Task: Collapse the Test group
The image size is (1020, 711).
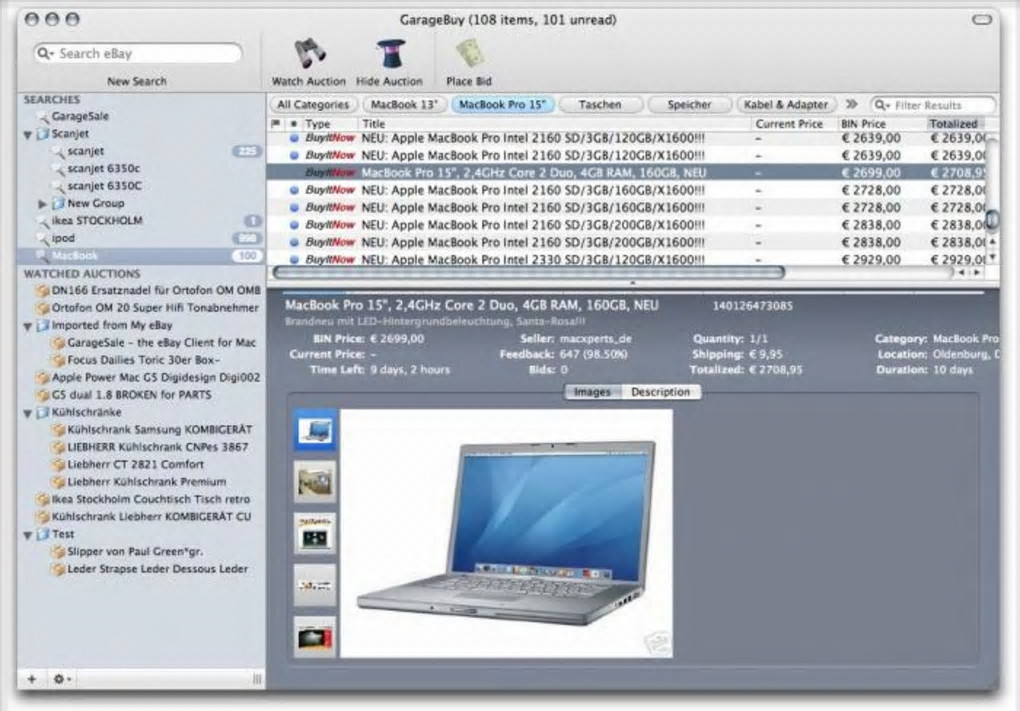Action: (28, 535)
